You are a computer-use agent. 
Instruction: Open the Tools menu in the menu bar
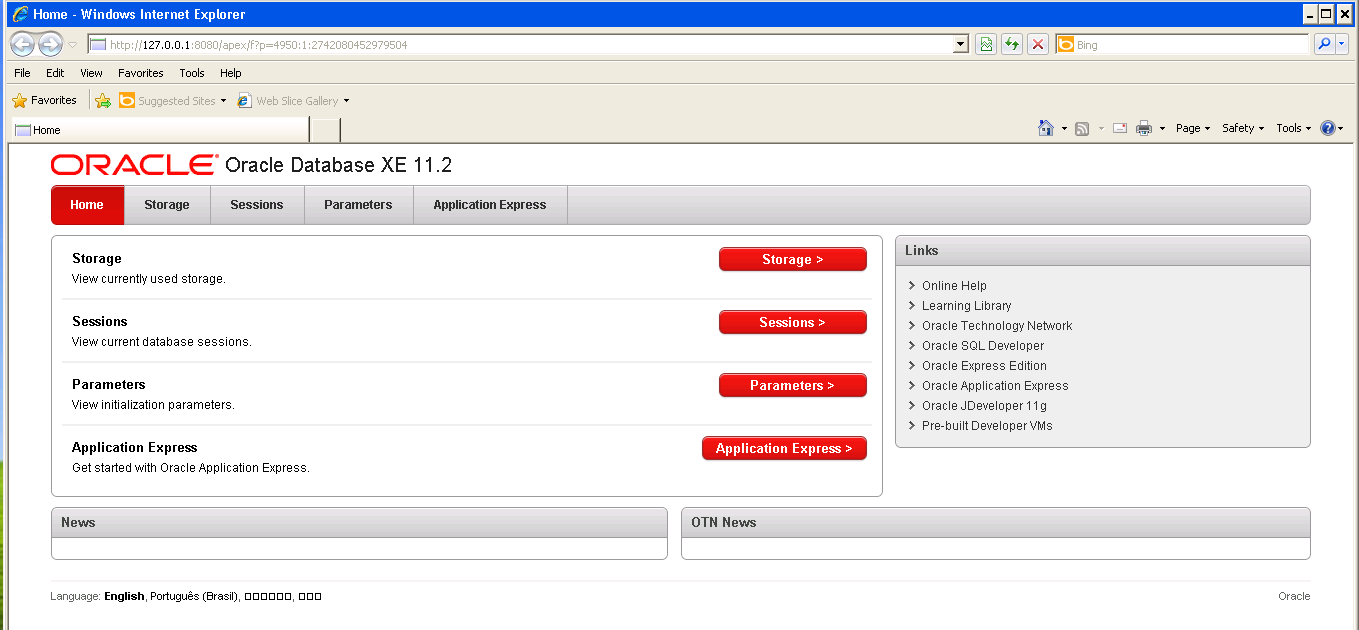pyautogui.click(x=191, y=72)
